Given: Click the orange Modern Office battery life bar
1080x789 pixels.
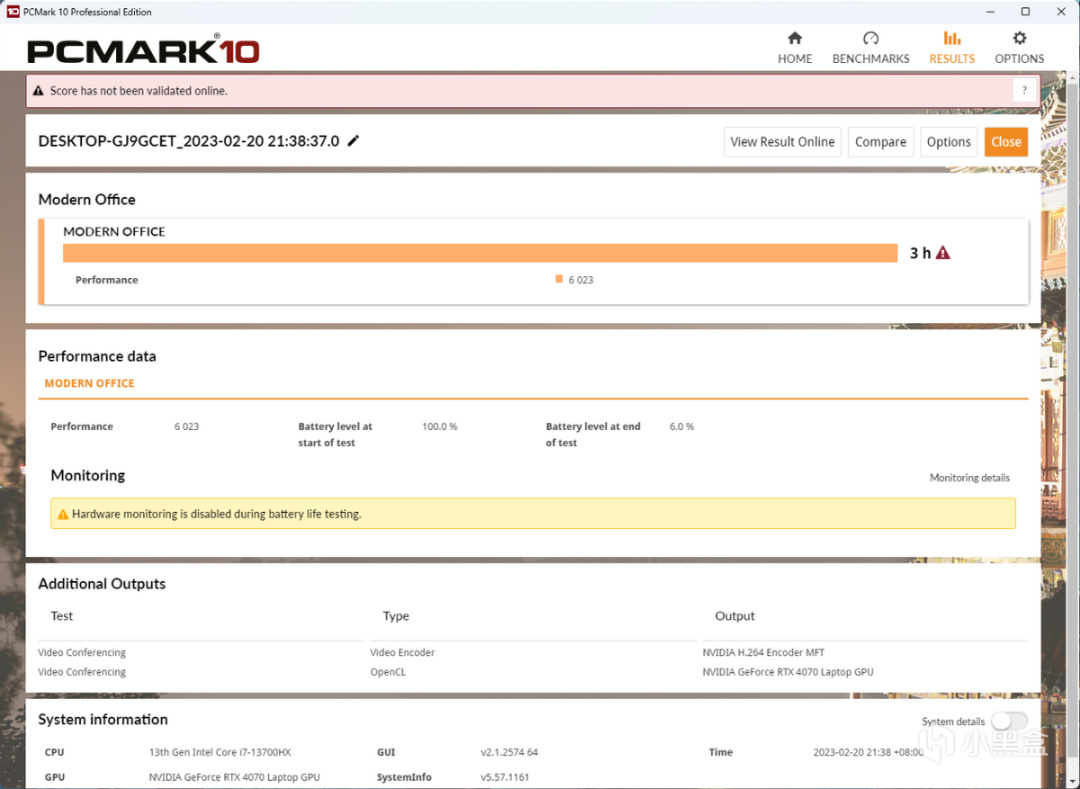Looking at the screenshot, I should pos(480,253).
